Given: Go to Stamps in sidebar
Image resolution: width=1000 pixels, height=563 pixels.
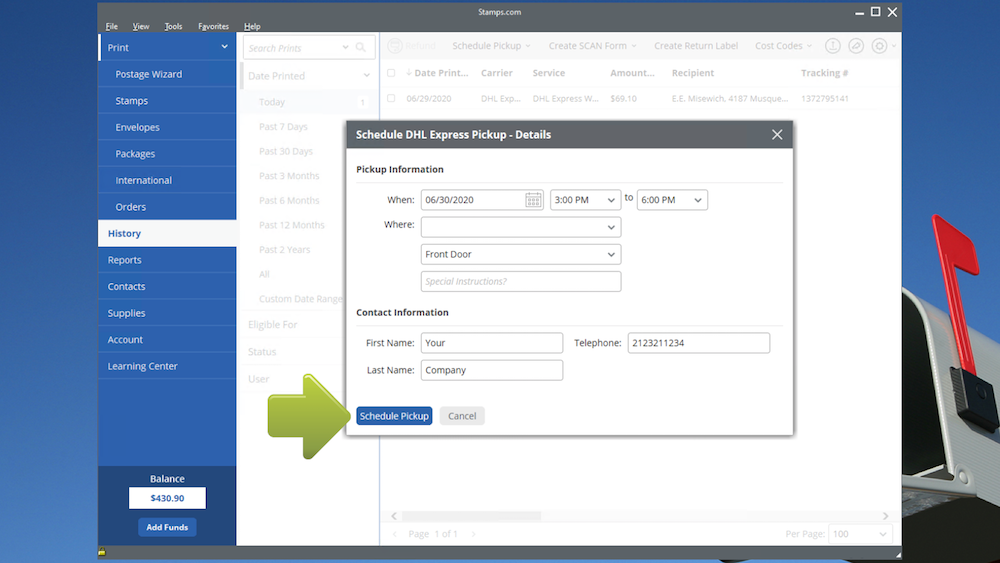Looking at the screenshot, I should pos(167,101).
